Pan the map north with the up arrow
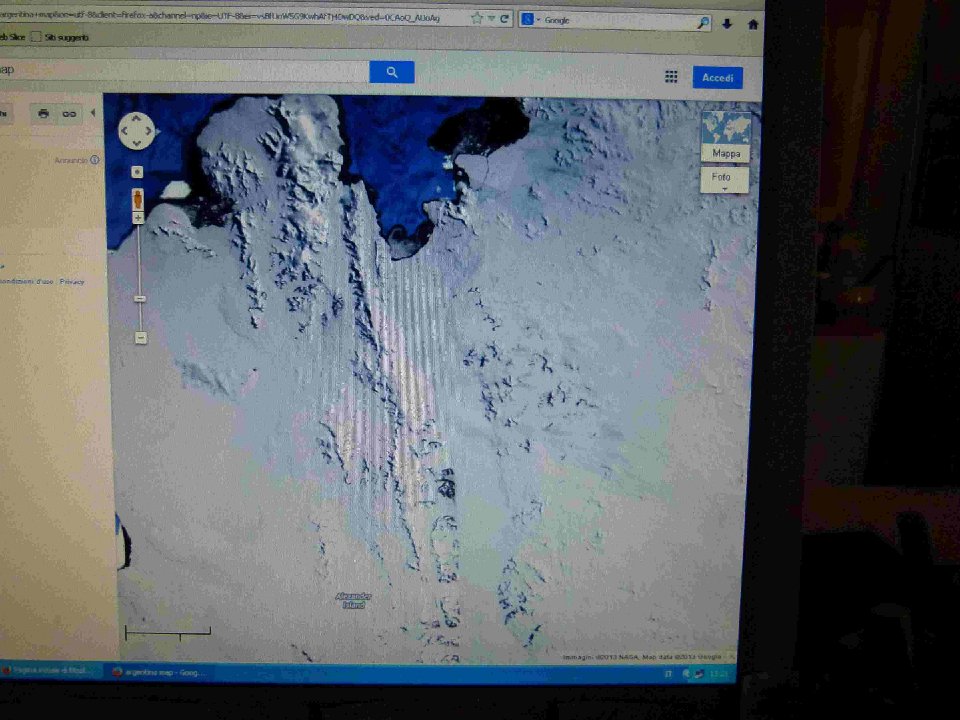 point(137,117)
